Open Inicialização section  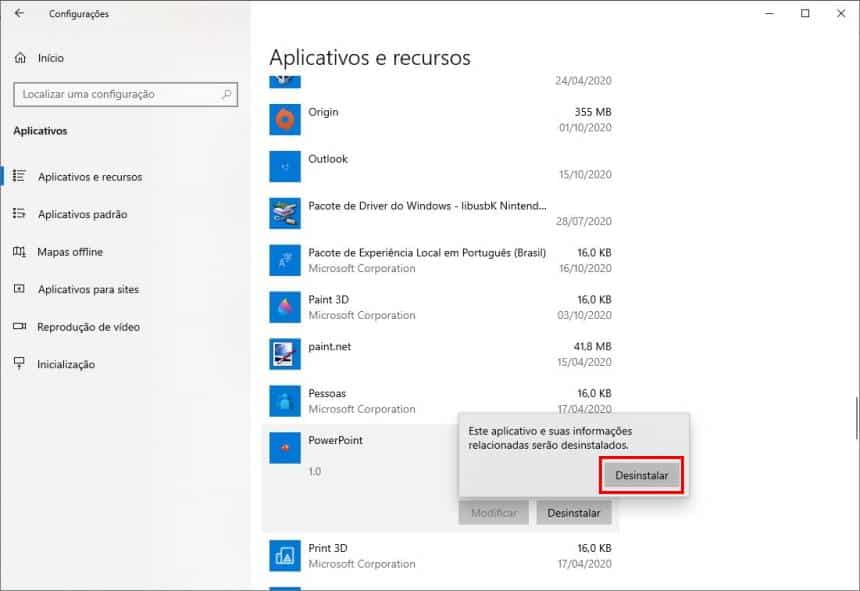pos(66,365)
